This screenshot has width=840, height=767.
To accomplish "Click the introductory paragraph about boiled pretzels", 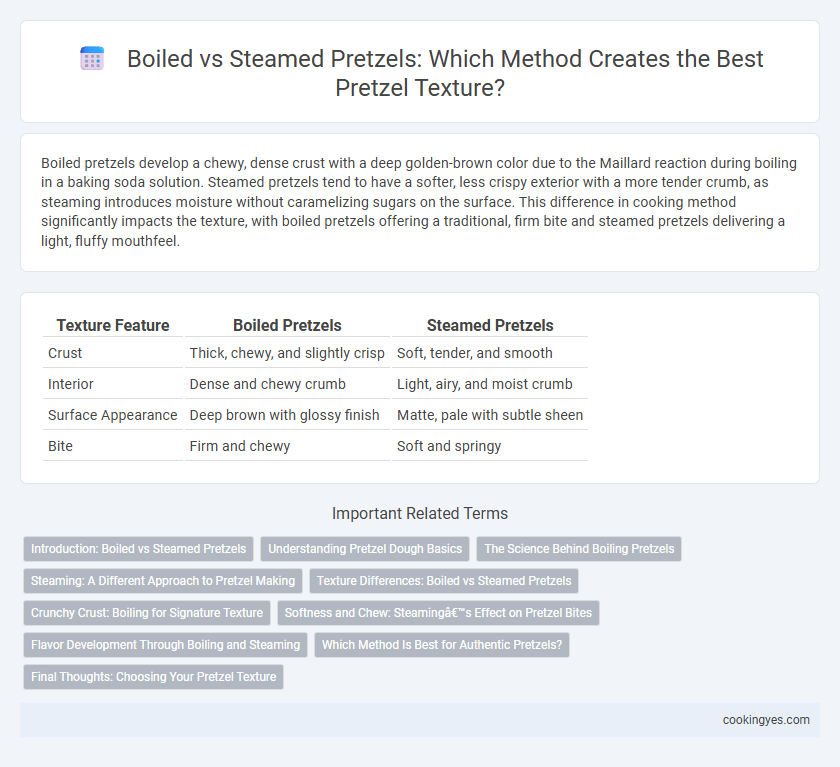I will [x=420, y=202].
